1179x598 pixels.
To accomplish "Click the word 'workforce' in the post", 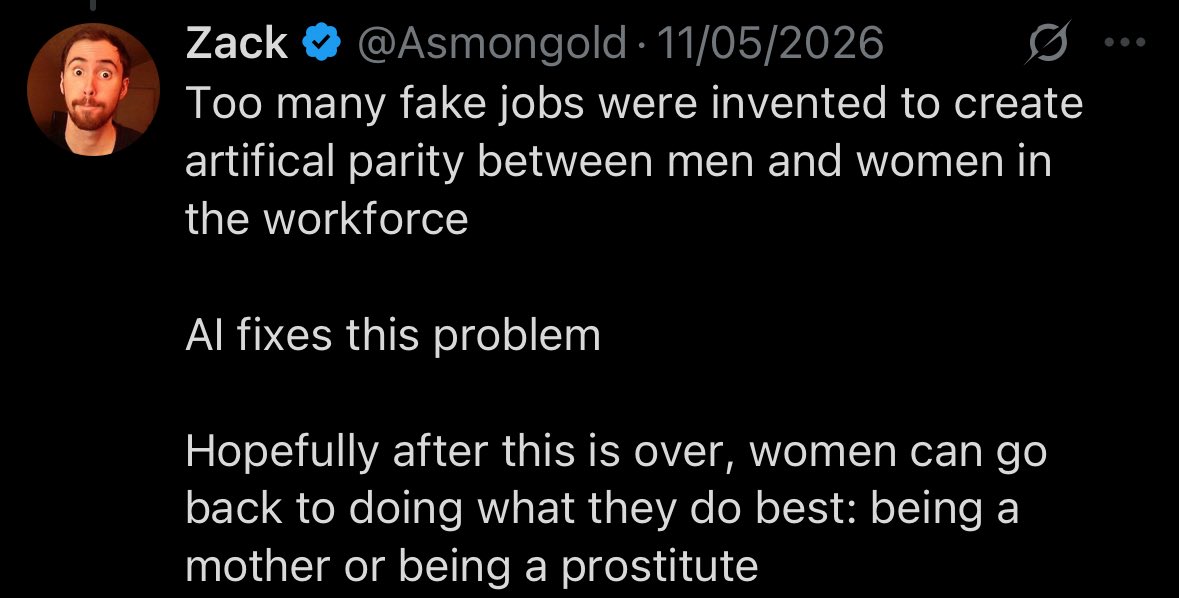I will coord(365,220).
